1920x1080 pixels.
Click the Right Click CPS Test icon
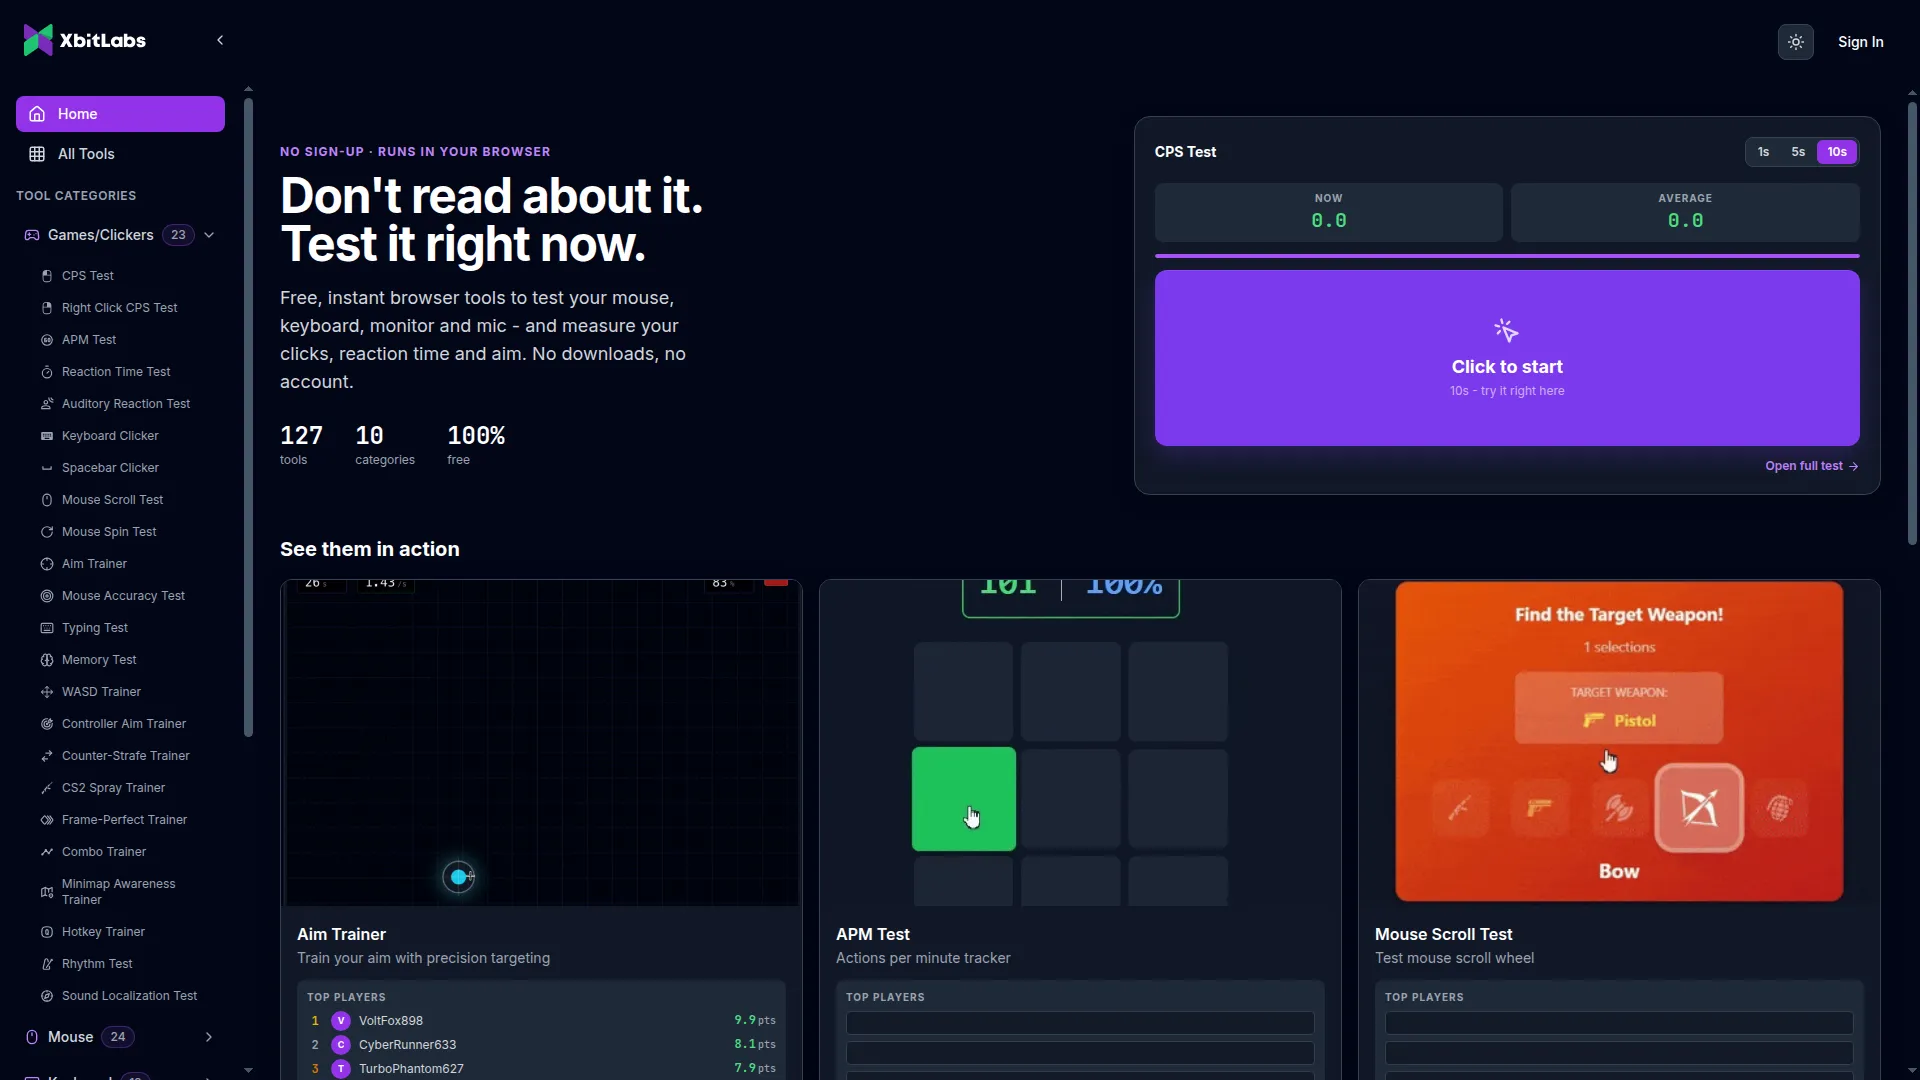pos(46,308)
